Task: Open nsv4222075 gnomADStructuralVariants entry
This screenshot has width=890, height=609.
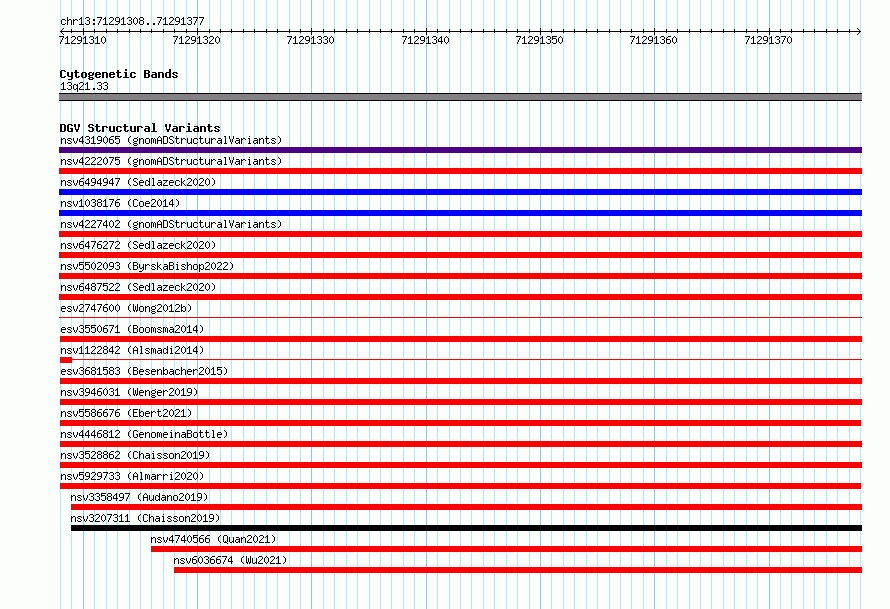Action: click(x=171, y=161)
